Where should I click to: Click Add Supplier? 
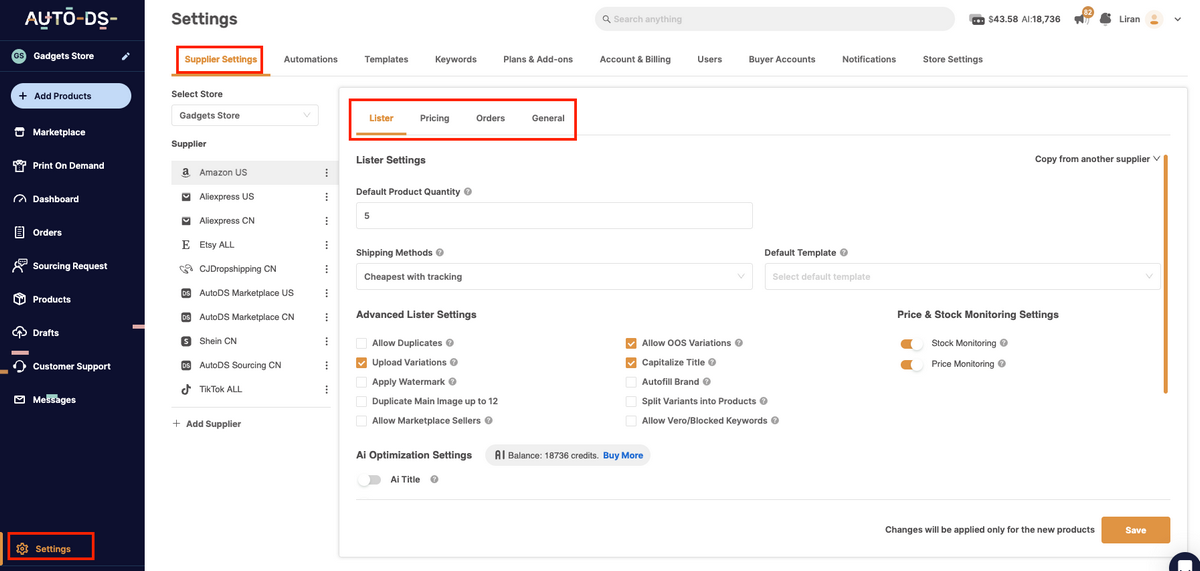[207, 424]
